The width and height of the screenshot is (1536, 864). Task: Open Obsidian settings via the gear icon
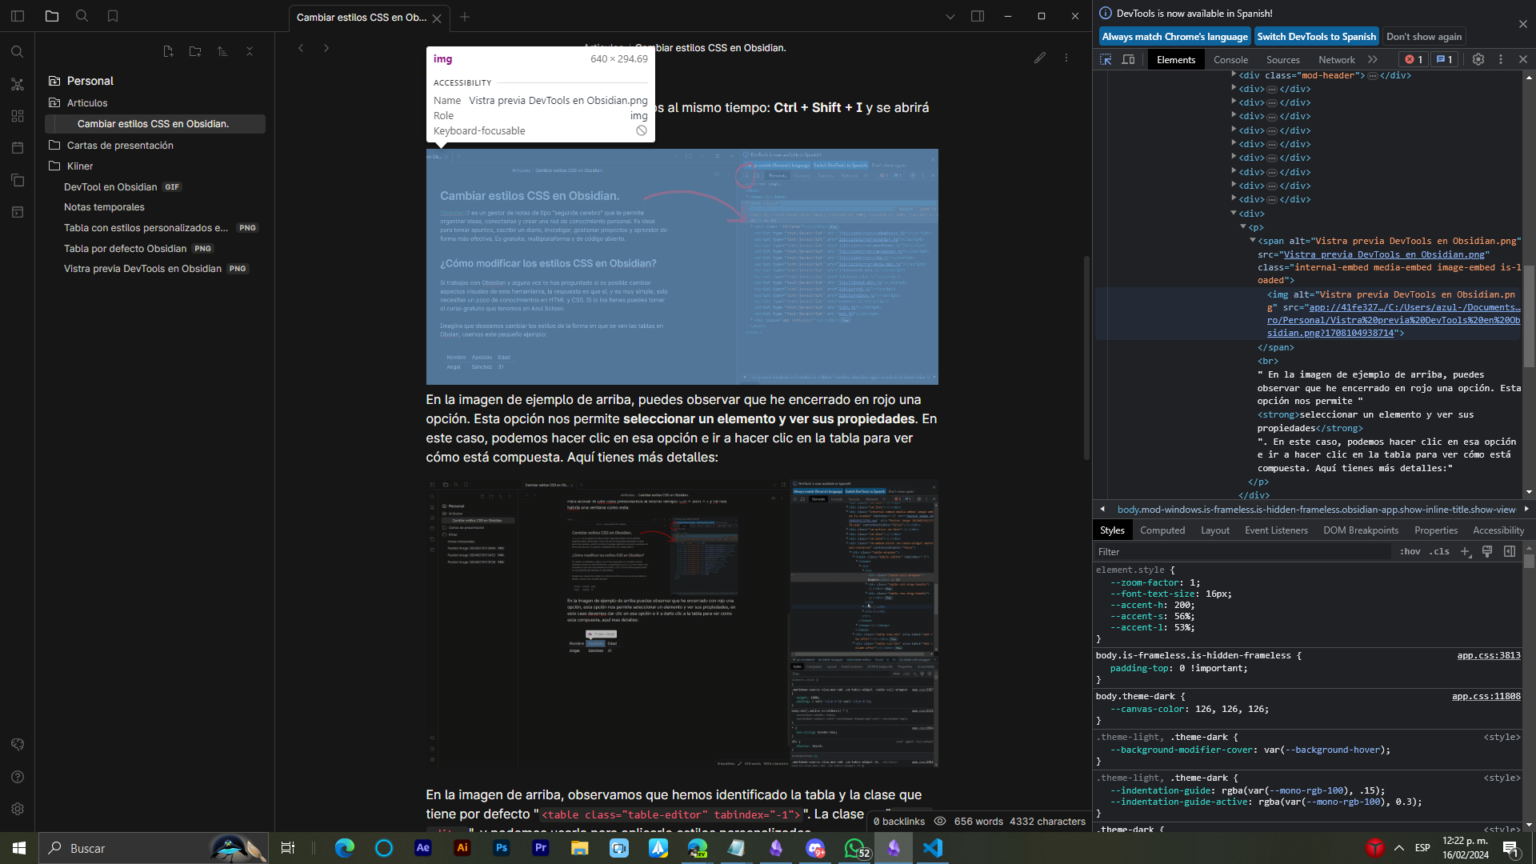(17, 808)
